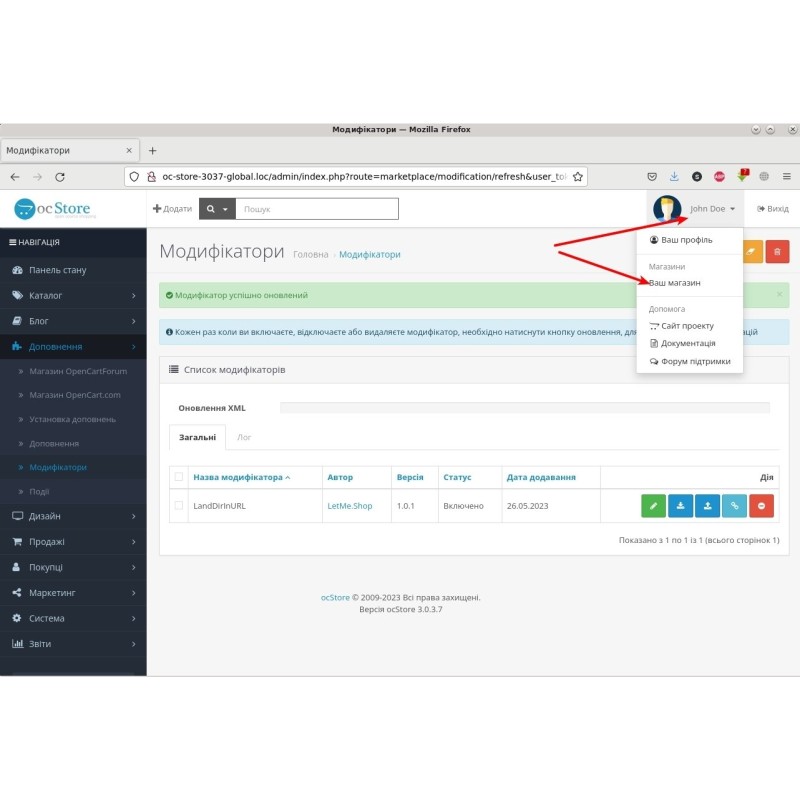Image resolution: width=800 pixels, height=800 pixels.
Task: Edit LandDirInURL with the green pencil icon
Action: tap(653, 505)
